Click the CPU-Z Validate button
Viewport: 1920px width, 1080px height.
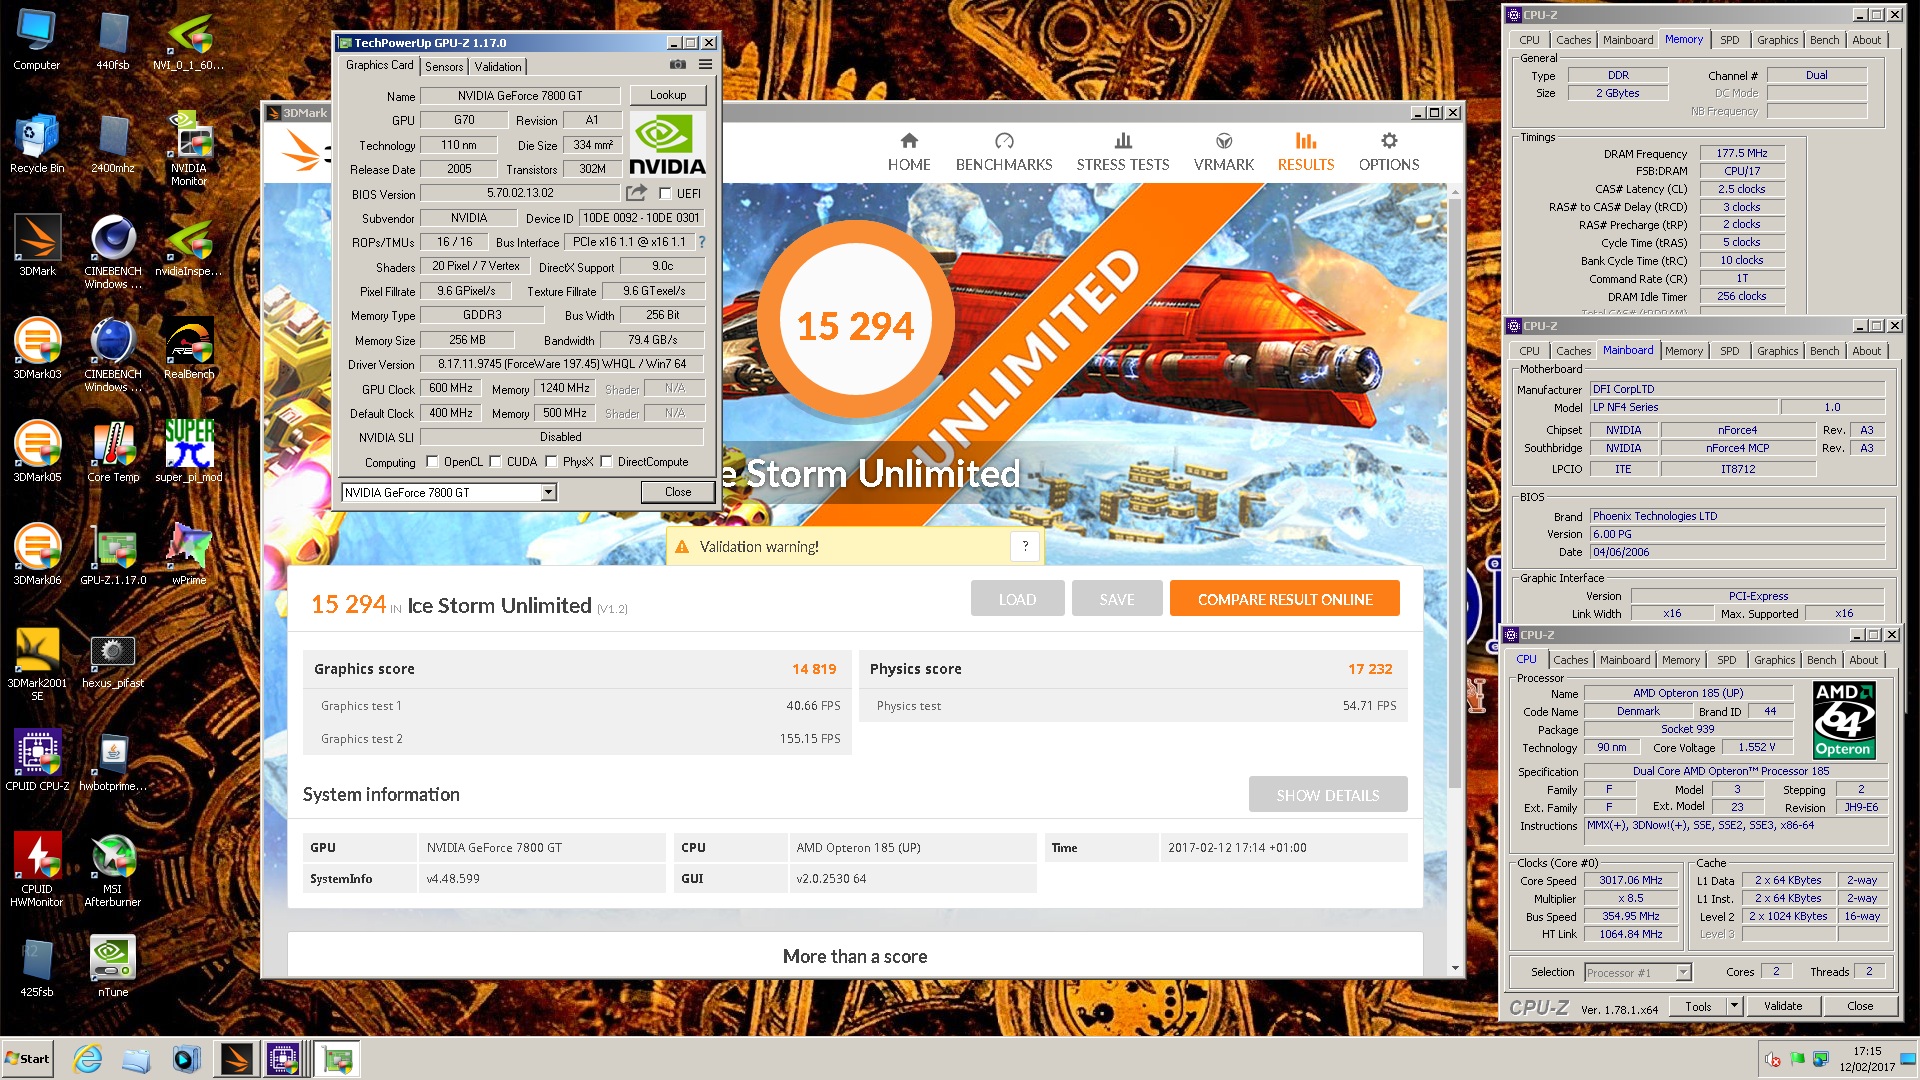coord(1783,1006)
